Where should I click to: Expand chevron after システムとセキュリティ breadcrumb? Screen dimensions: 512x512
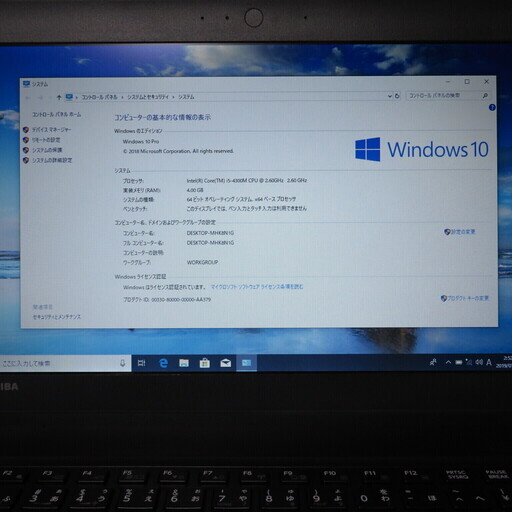[x=173, y=97]
